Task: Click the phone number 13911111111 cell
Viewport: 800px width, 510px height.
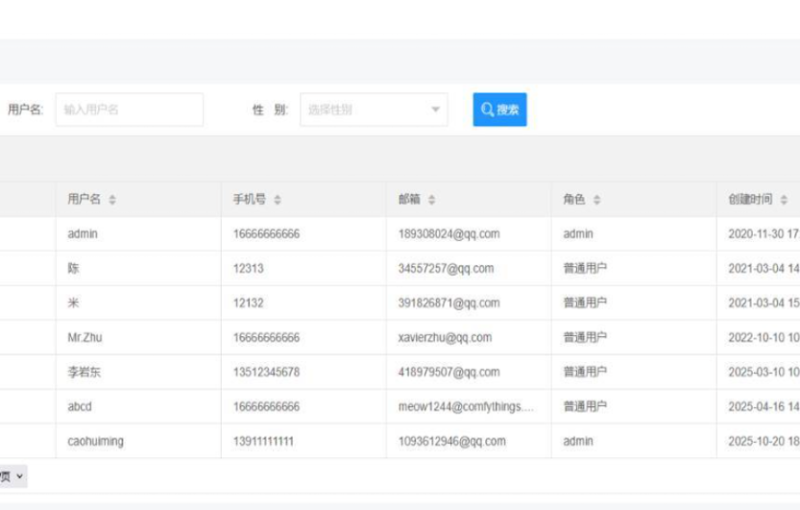Action: tap(266, 441)
